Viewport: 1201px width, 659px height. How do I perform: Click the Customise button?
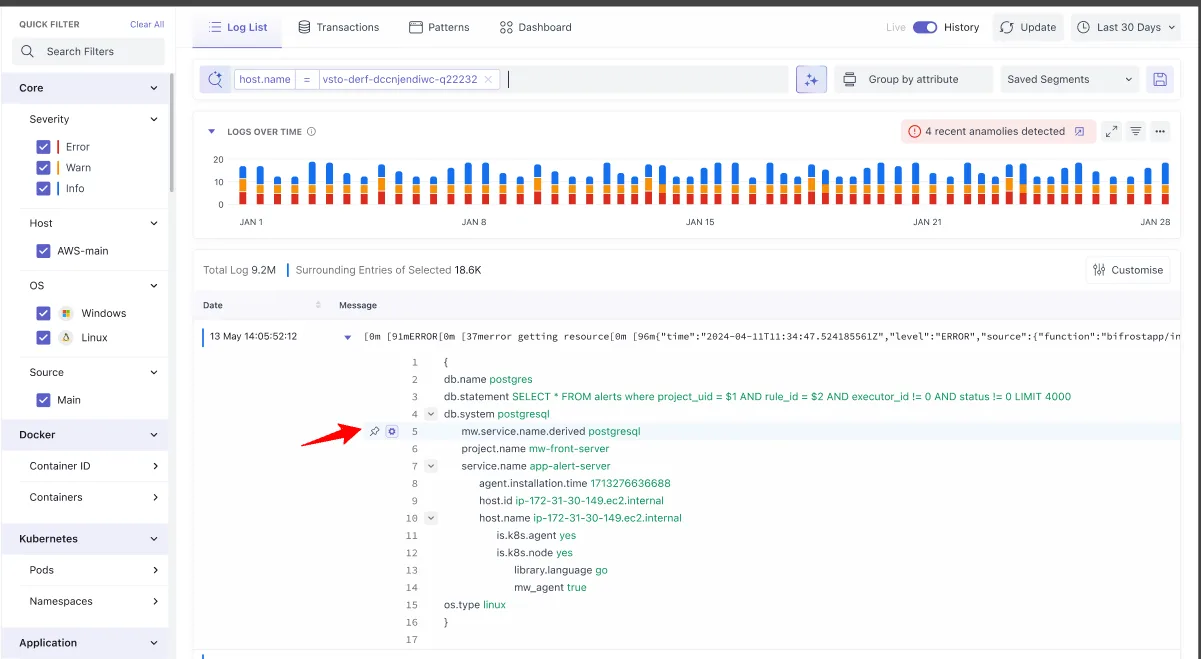coord(1128,270)
